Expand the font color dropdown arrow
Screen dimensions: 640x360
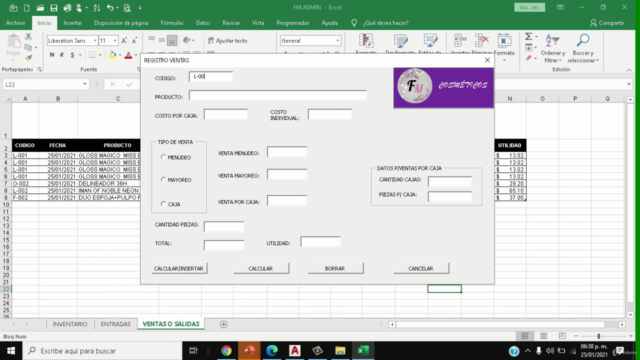click(136, 55)
